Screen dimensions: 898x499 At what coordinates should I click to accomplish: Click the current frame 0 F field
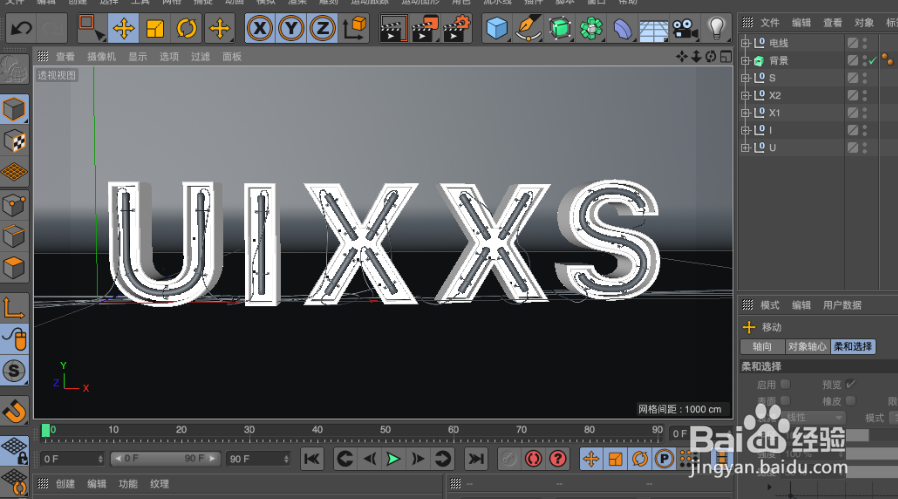73,459
